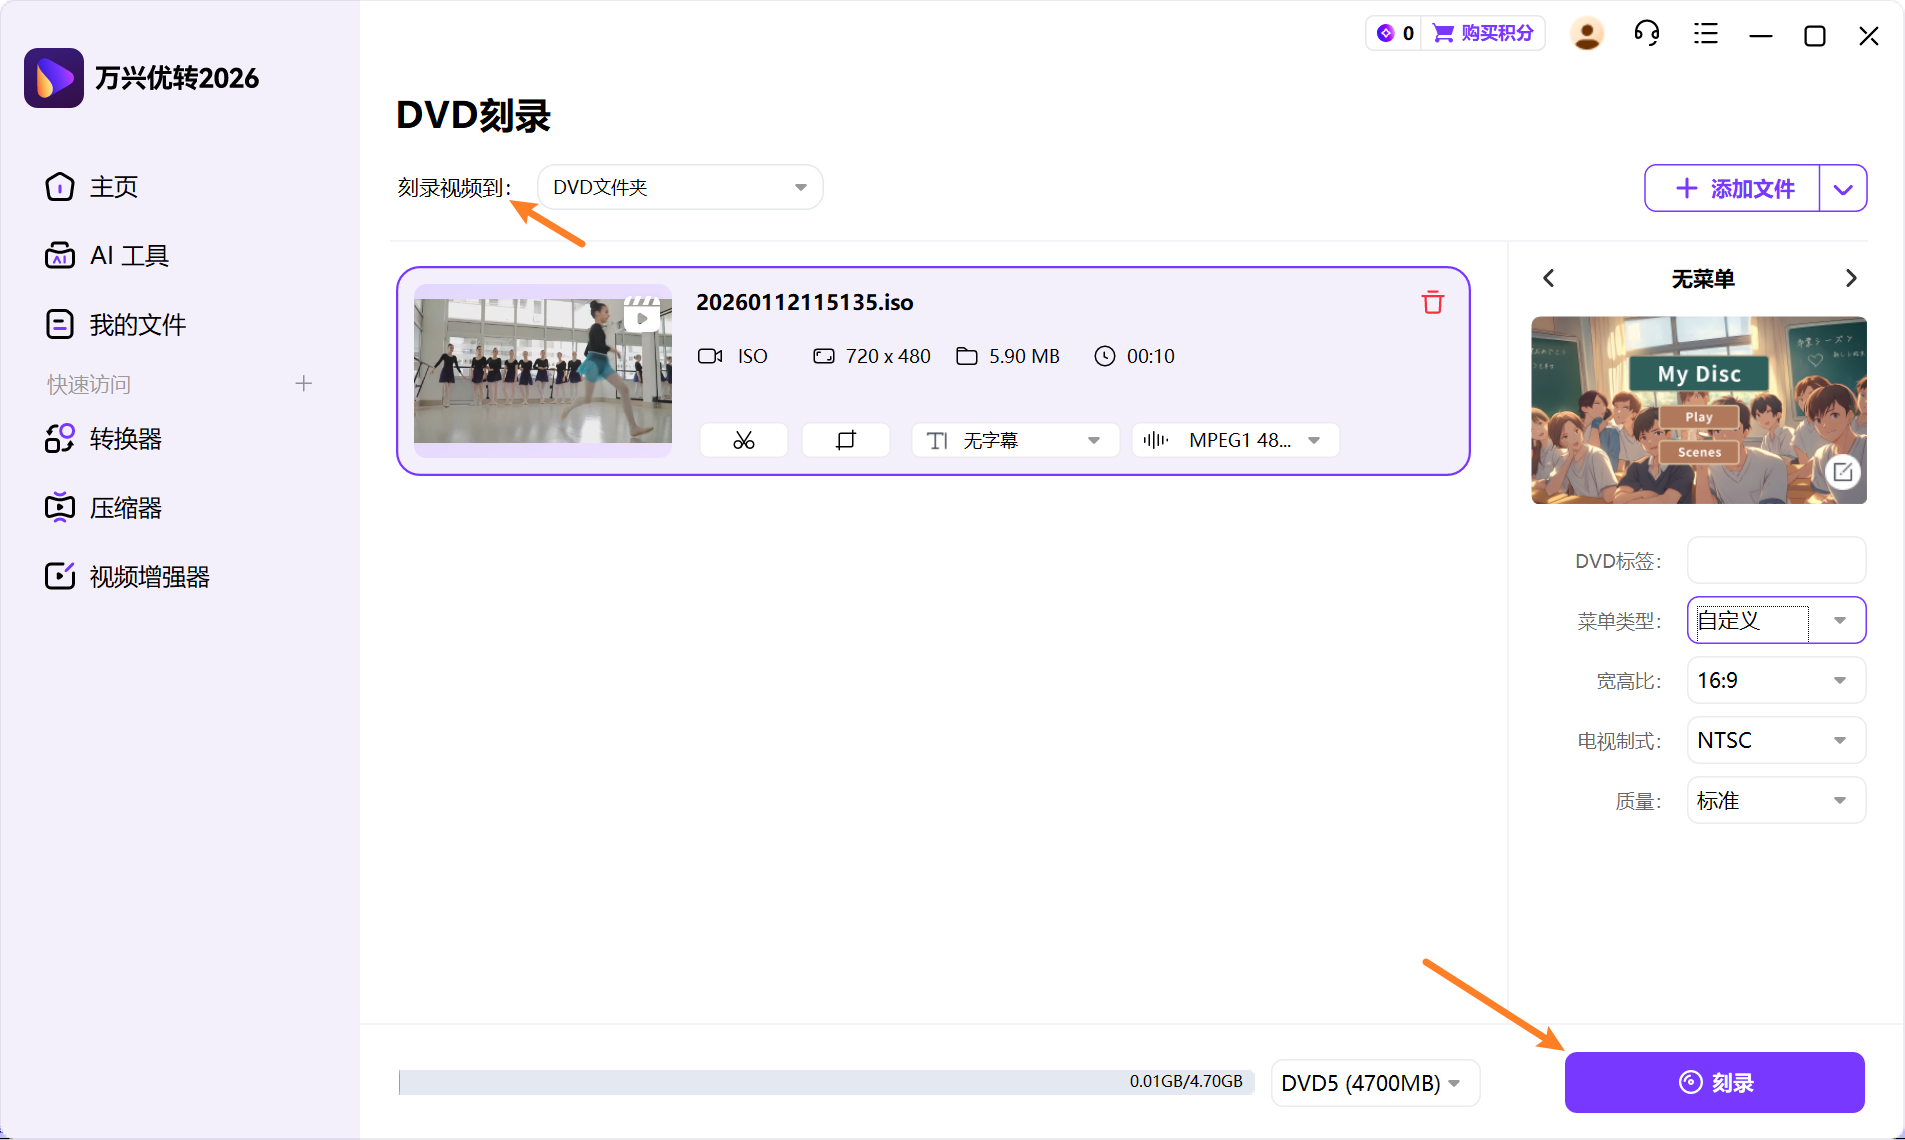Click the plus icon next to 快速访问
Viewport: 1905px width, 1140px height.
303,383
